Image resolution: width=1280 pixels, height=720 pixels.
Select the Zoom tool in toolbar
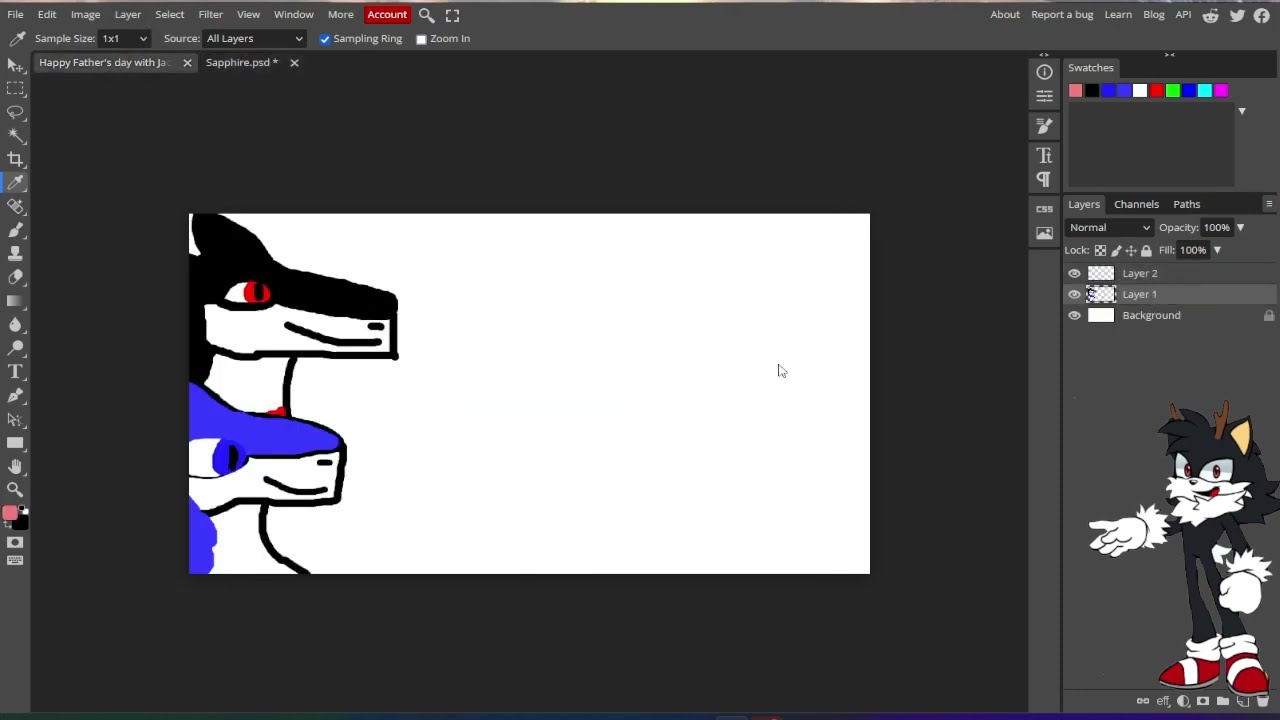[15, 489]
